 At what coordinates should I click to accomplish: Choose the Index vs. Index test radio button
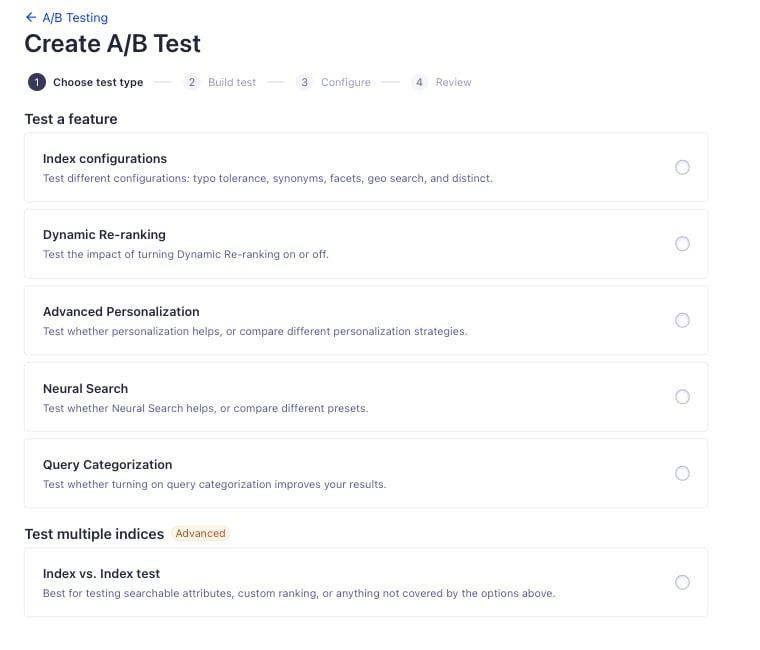pos(682,582)
